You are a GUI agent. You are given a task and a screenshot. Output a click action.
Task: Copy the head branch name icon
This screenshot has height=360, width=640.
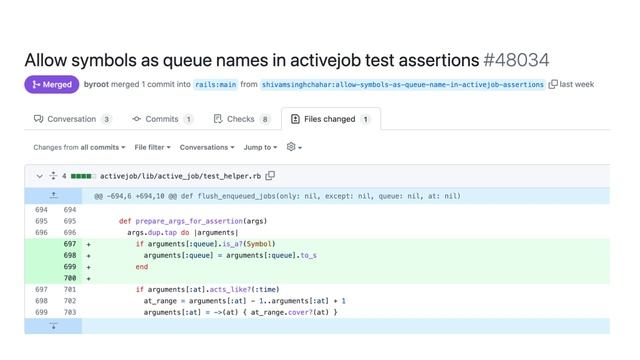(553, 84)
